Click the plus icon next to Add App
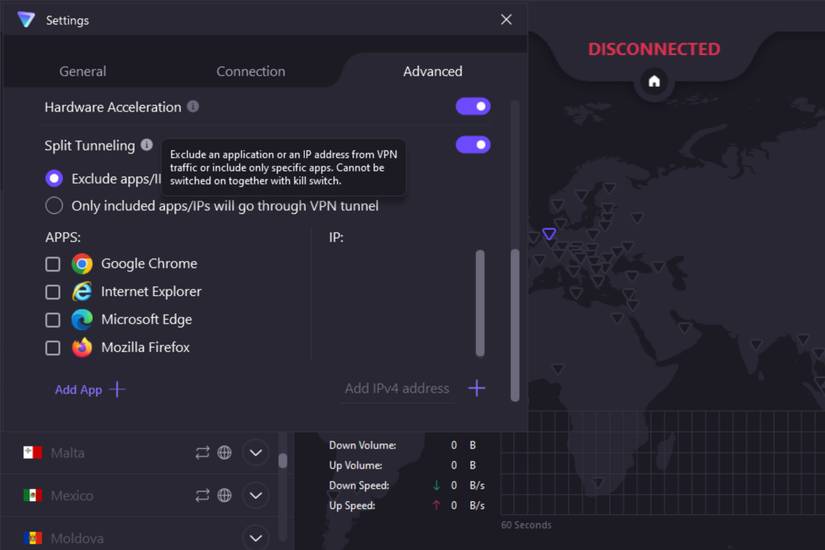 [x=117, y=389]
